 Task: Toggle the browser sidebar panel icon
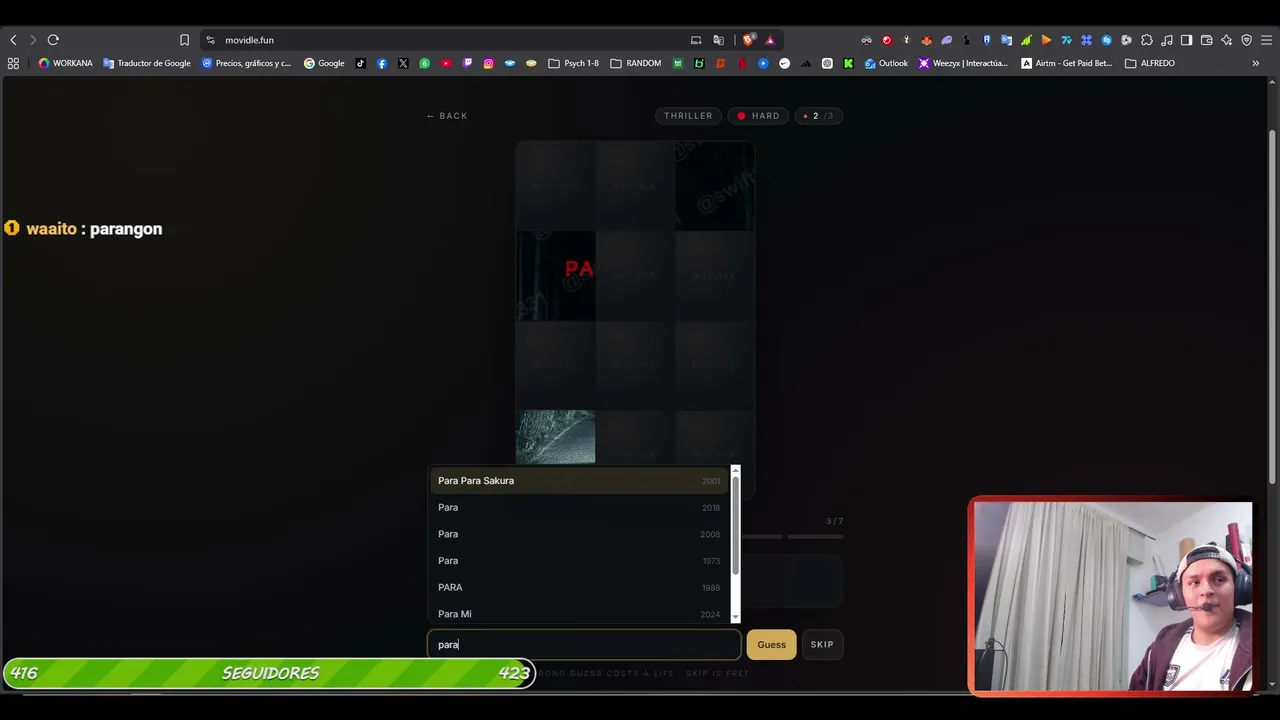pos(1186,40)
